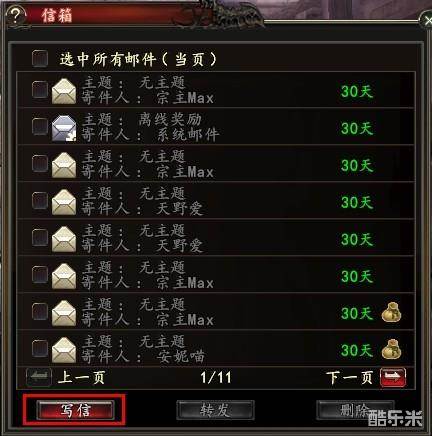Click envelope icon of first 宗主Max mail
The height and width of the screenshot is (436, 432).
[64, 91]
